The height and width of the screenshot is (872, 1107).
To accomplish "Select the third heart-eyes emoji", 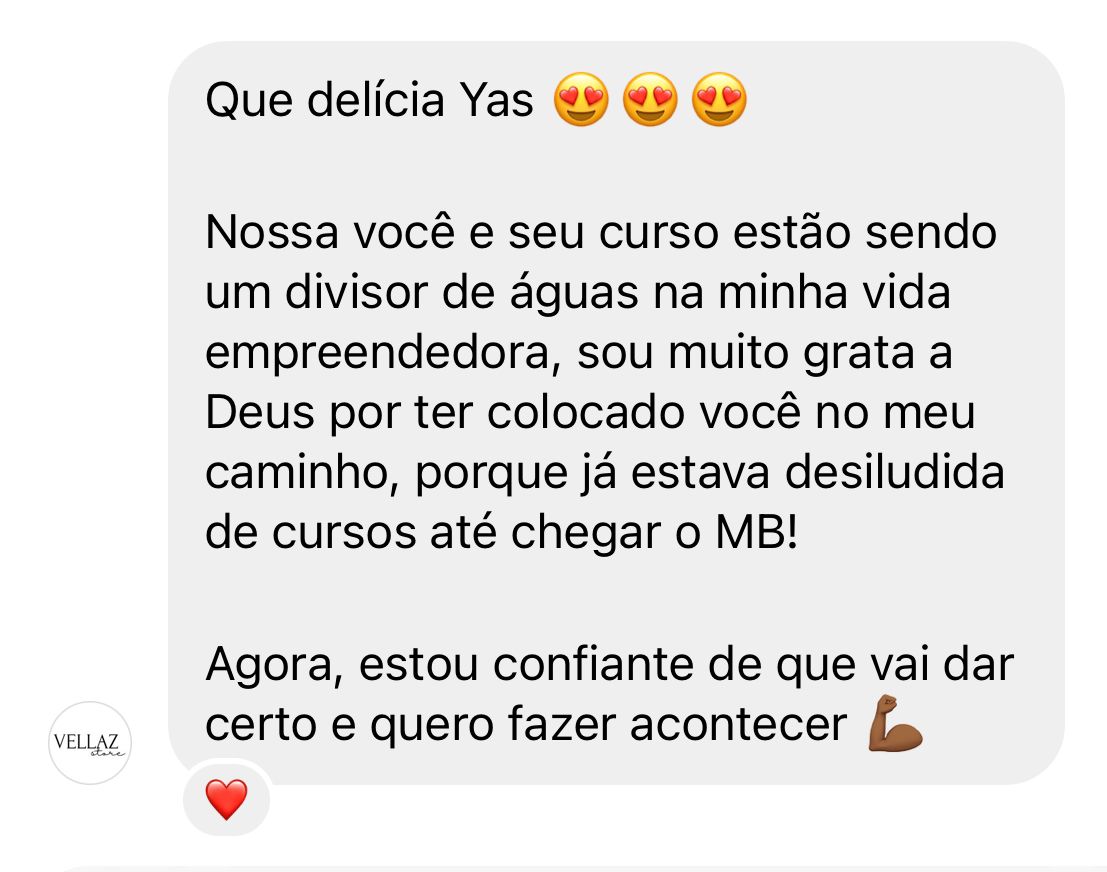I will pos(719,100).
